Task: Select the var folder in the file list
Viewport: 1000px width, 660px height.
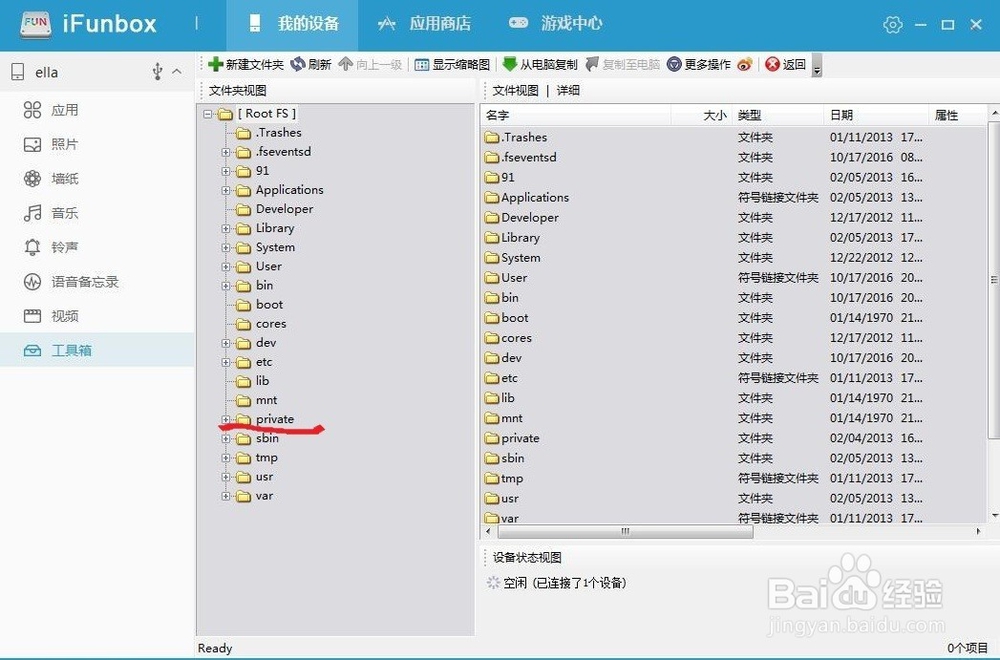Action: (x=508, y=518)
